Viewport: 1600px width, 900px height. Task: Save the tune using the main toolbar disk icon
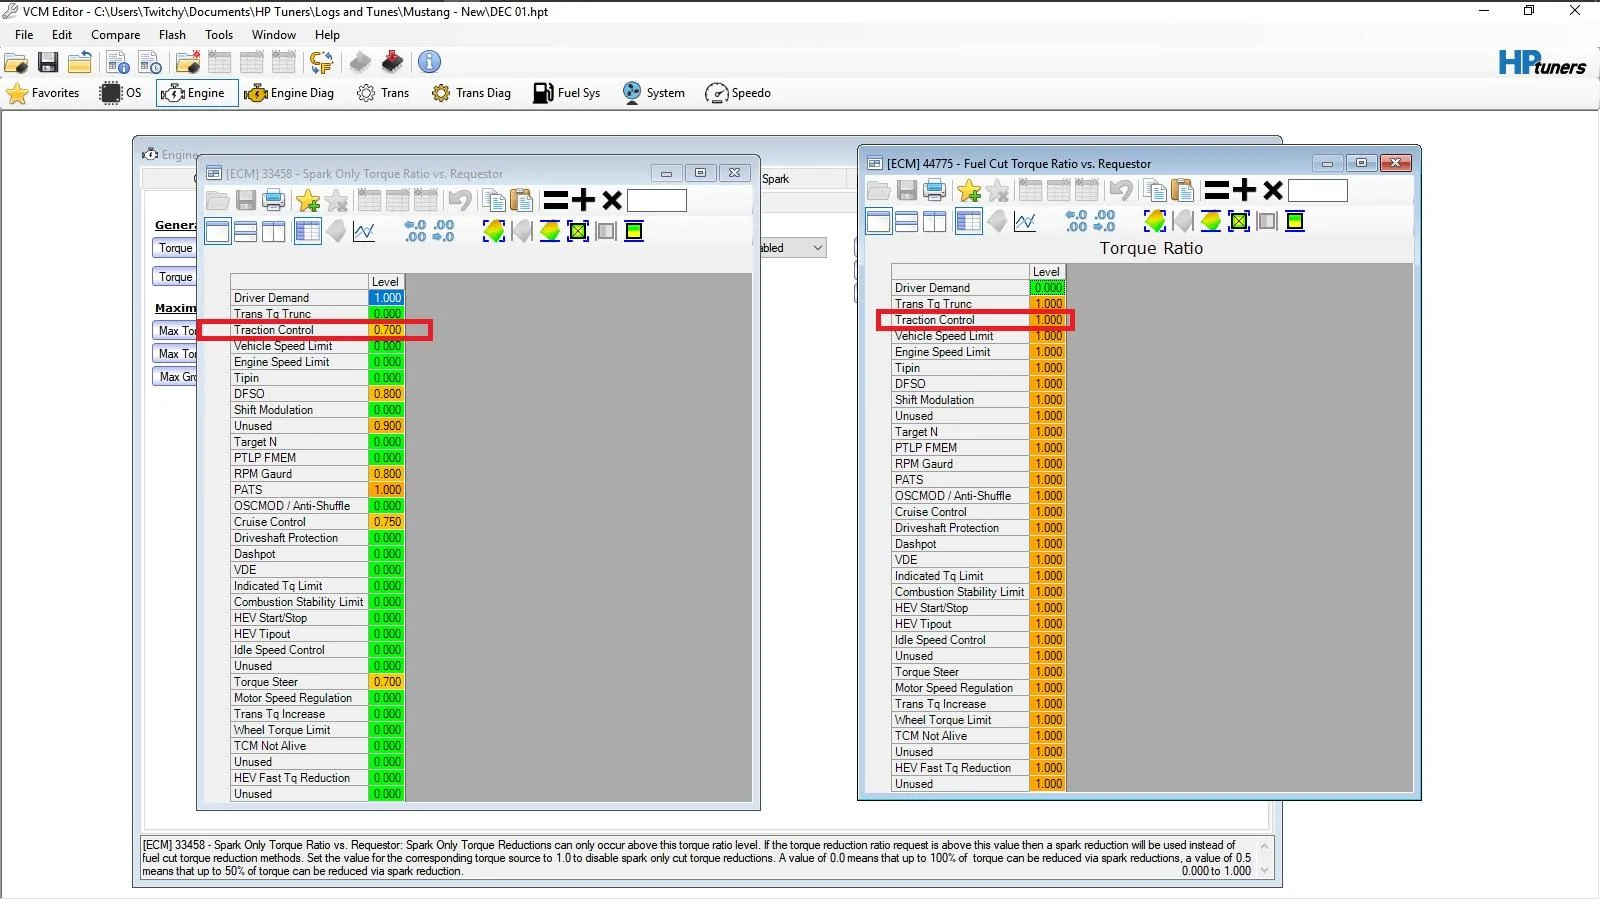point(48,62)
